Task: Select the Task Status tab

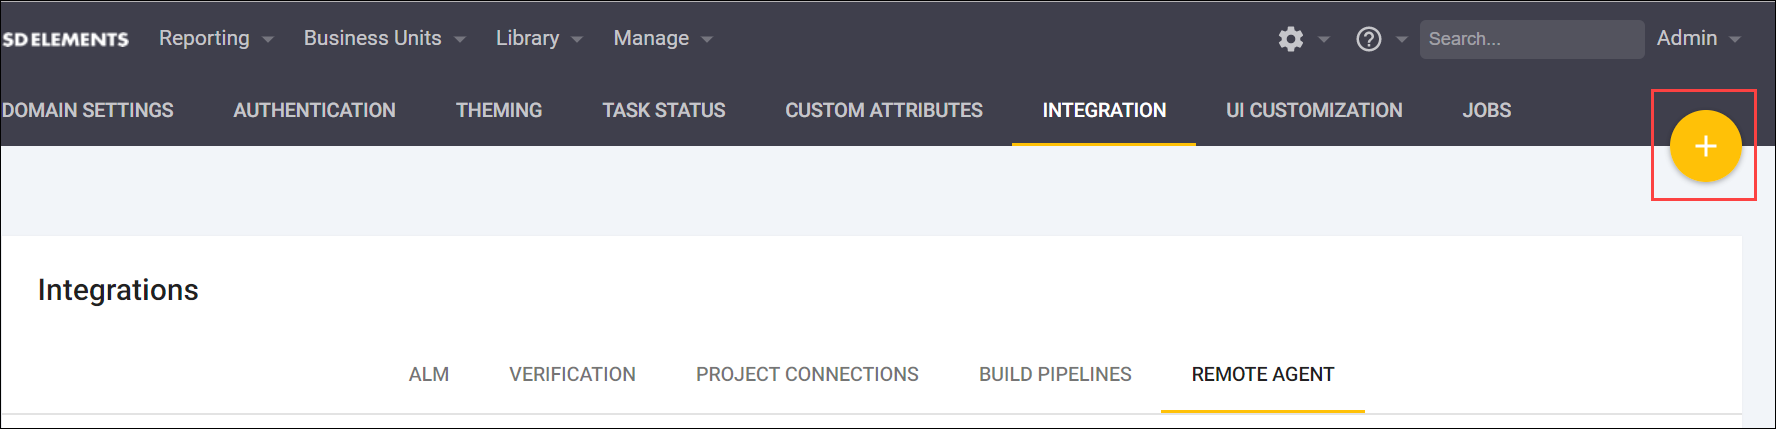Action: [664, 110]
